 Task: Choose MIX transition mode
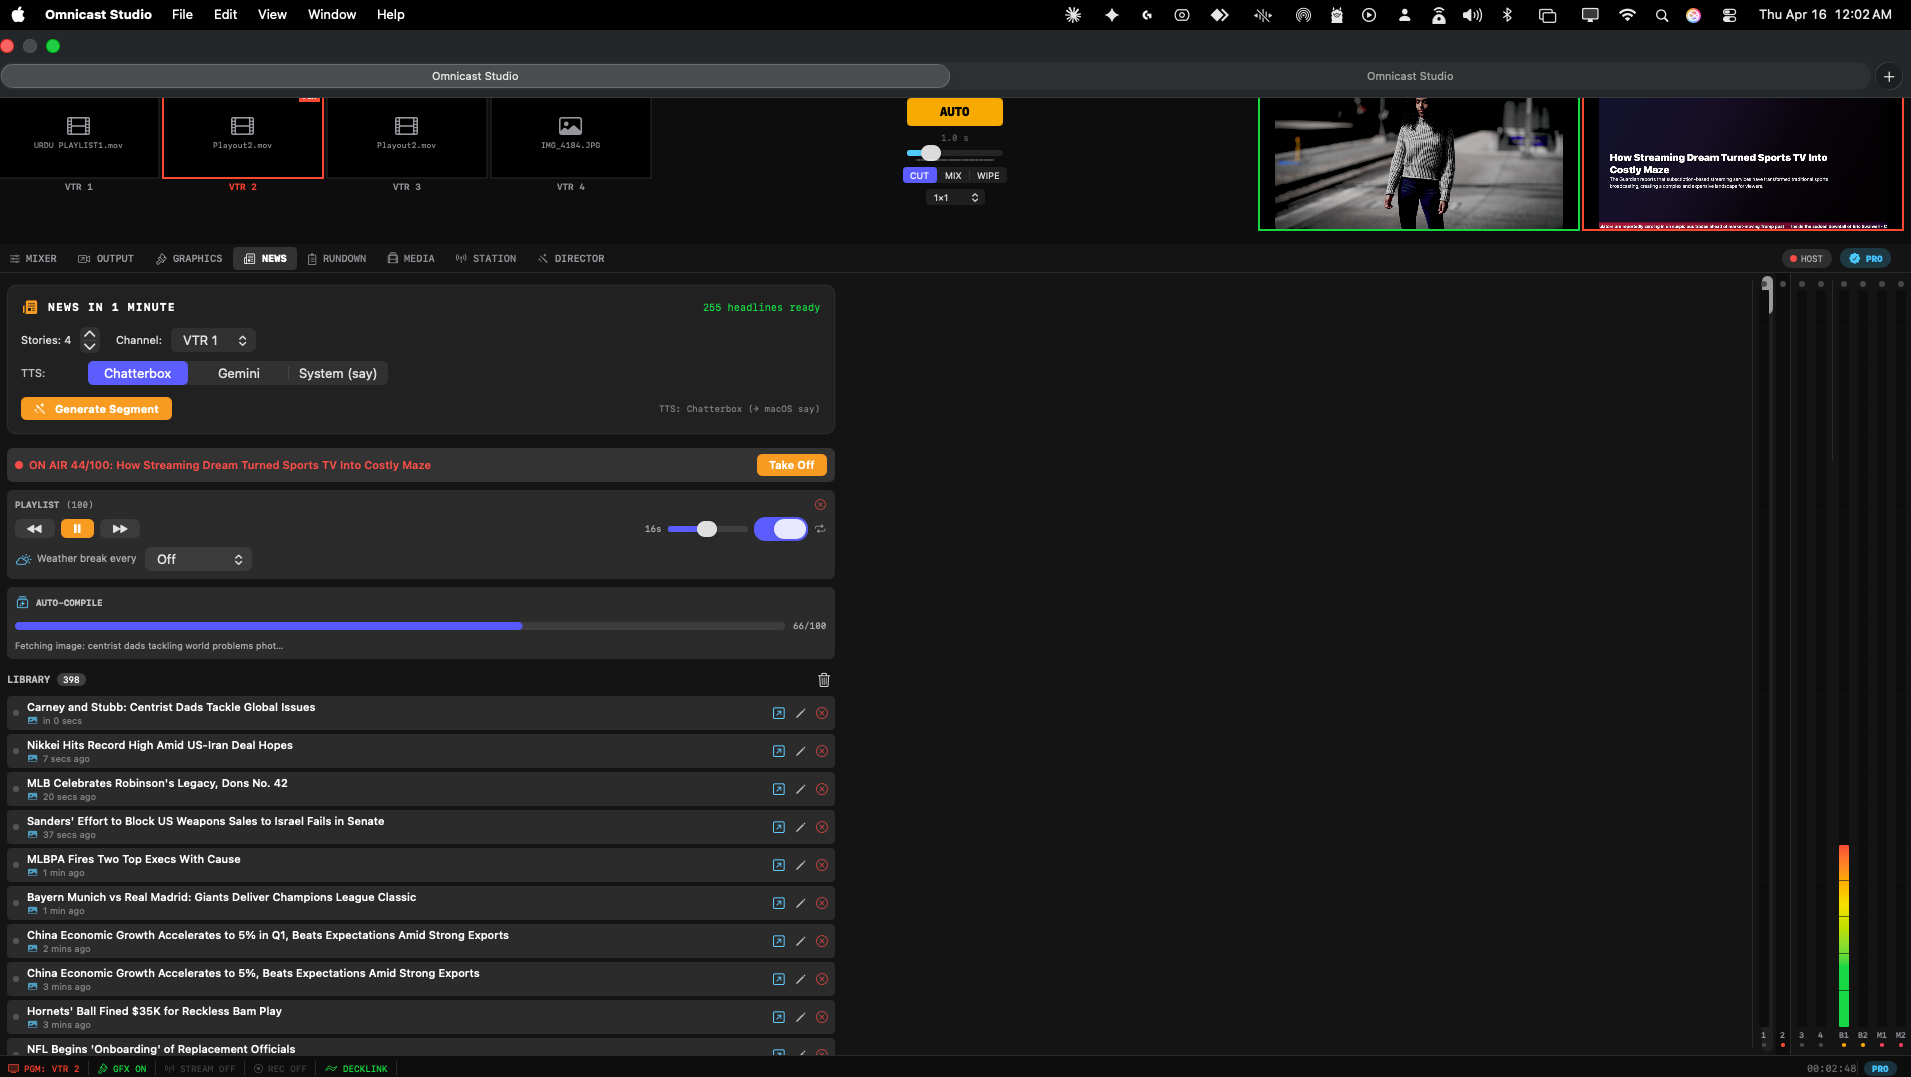click(x=953, y=176)
